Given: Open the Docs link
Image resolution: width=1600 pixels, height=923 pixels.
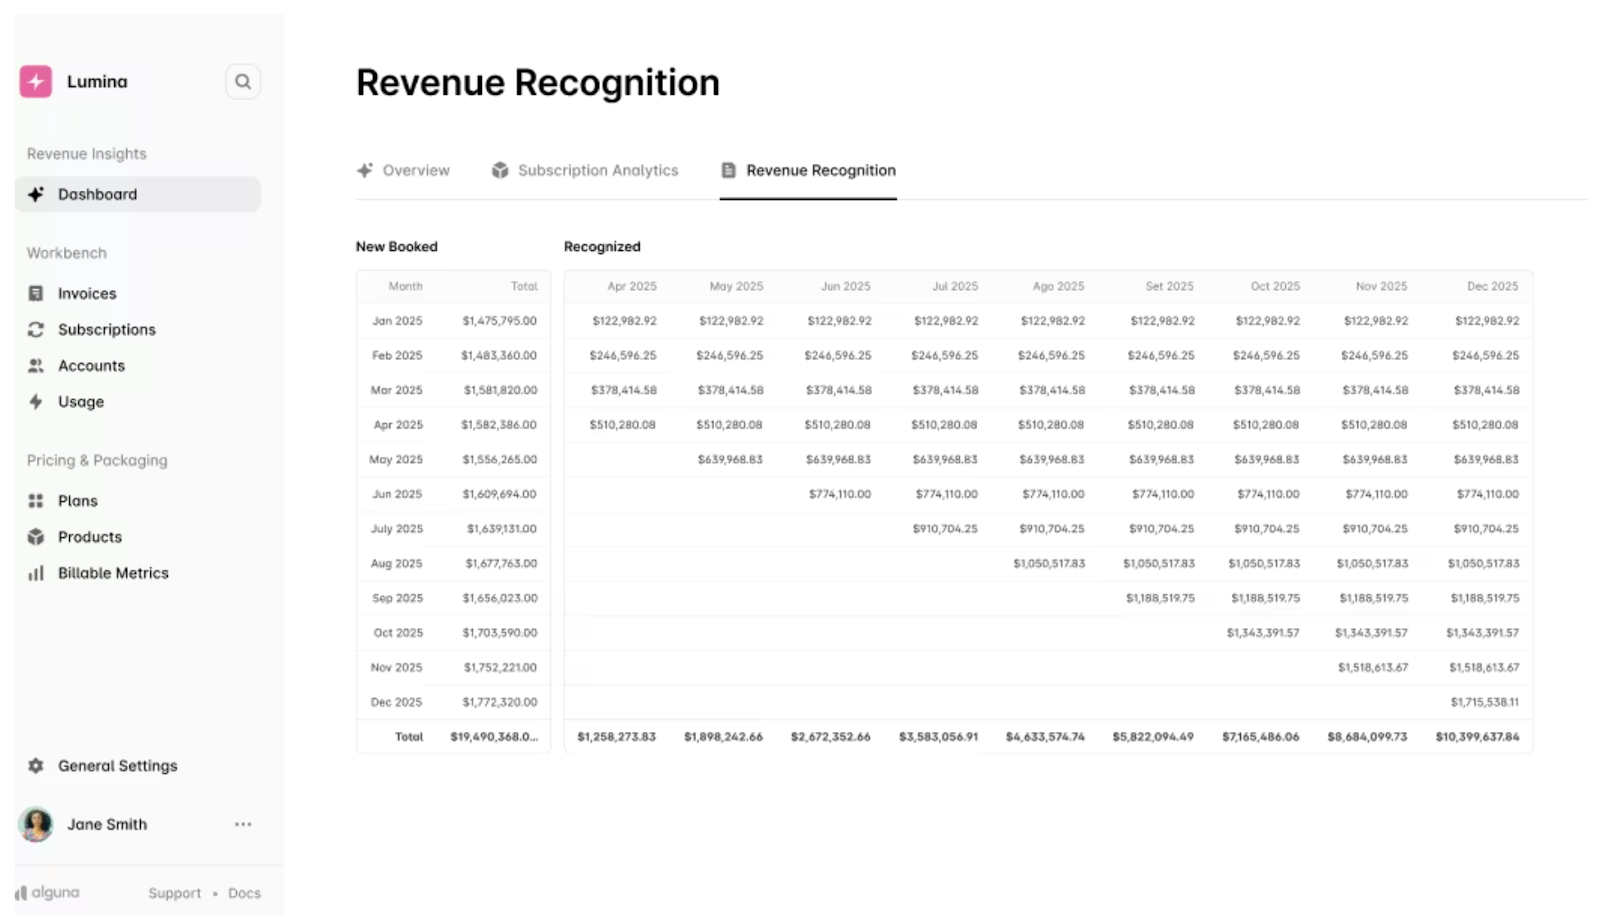Looking at the screenshot, I should point(245,893).
